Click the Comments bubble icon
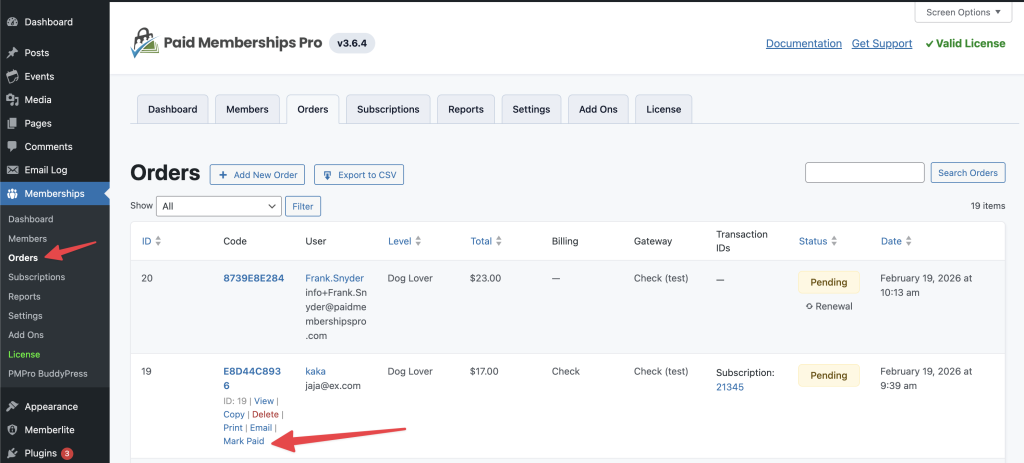 point(12,147)
